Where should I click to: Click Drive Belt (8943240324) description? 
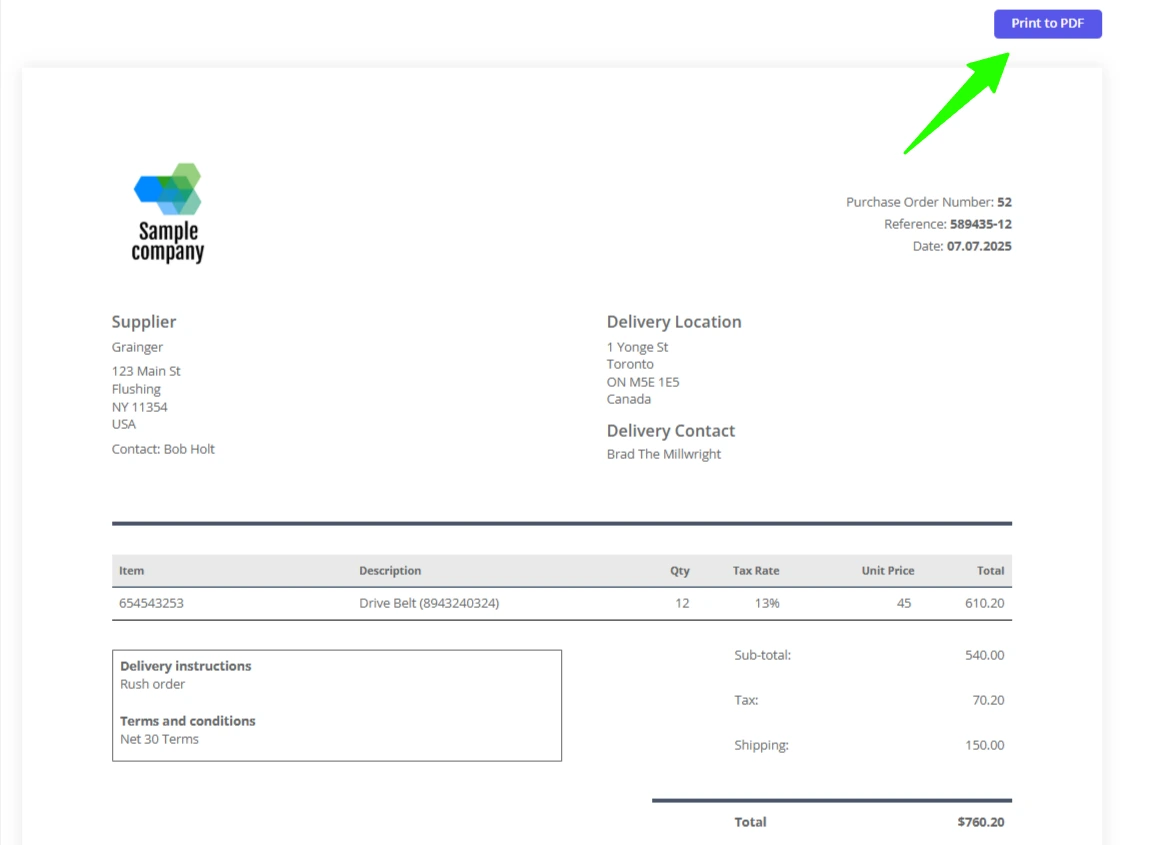429,603
